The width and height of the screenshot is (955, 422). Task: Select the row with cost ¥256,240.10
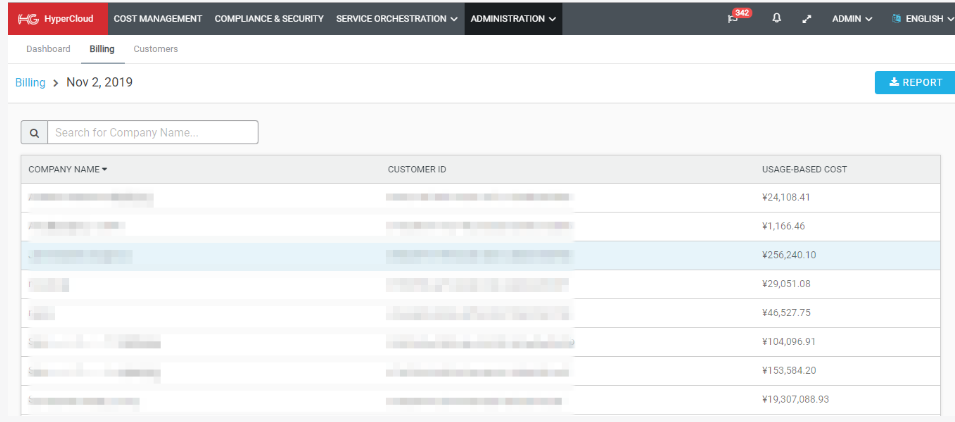tap(480, 255)
